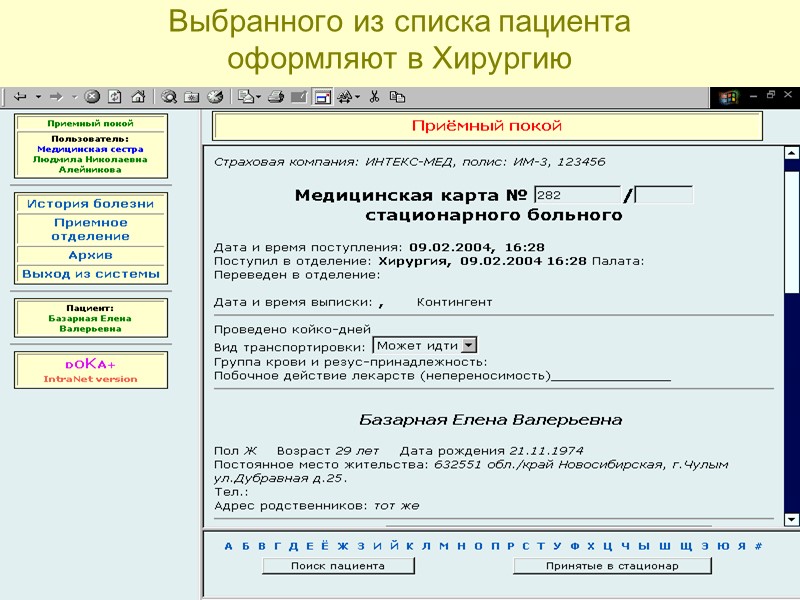The image size is (800, 600).
Task: Click the Windows flag logo icon
Action: pyautogui.click(x=729, y=97)
